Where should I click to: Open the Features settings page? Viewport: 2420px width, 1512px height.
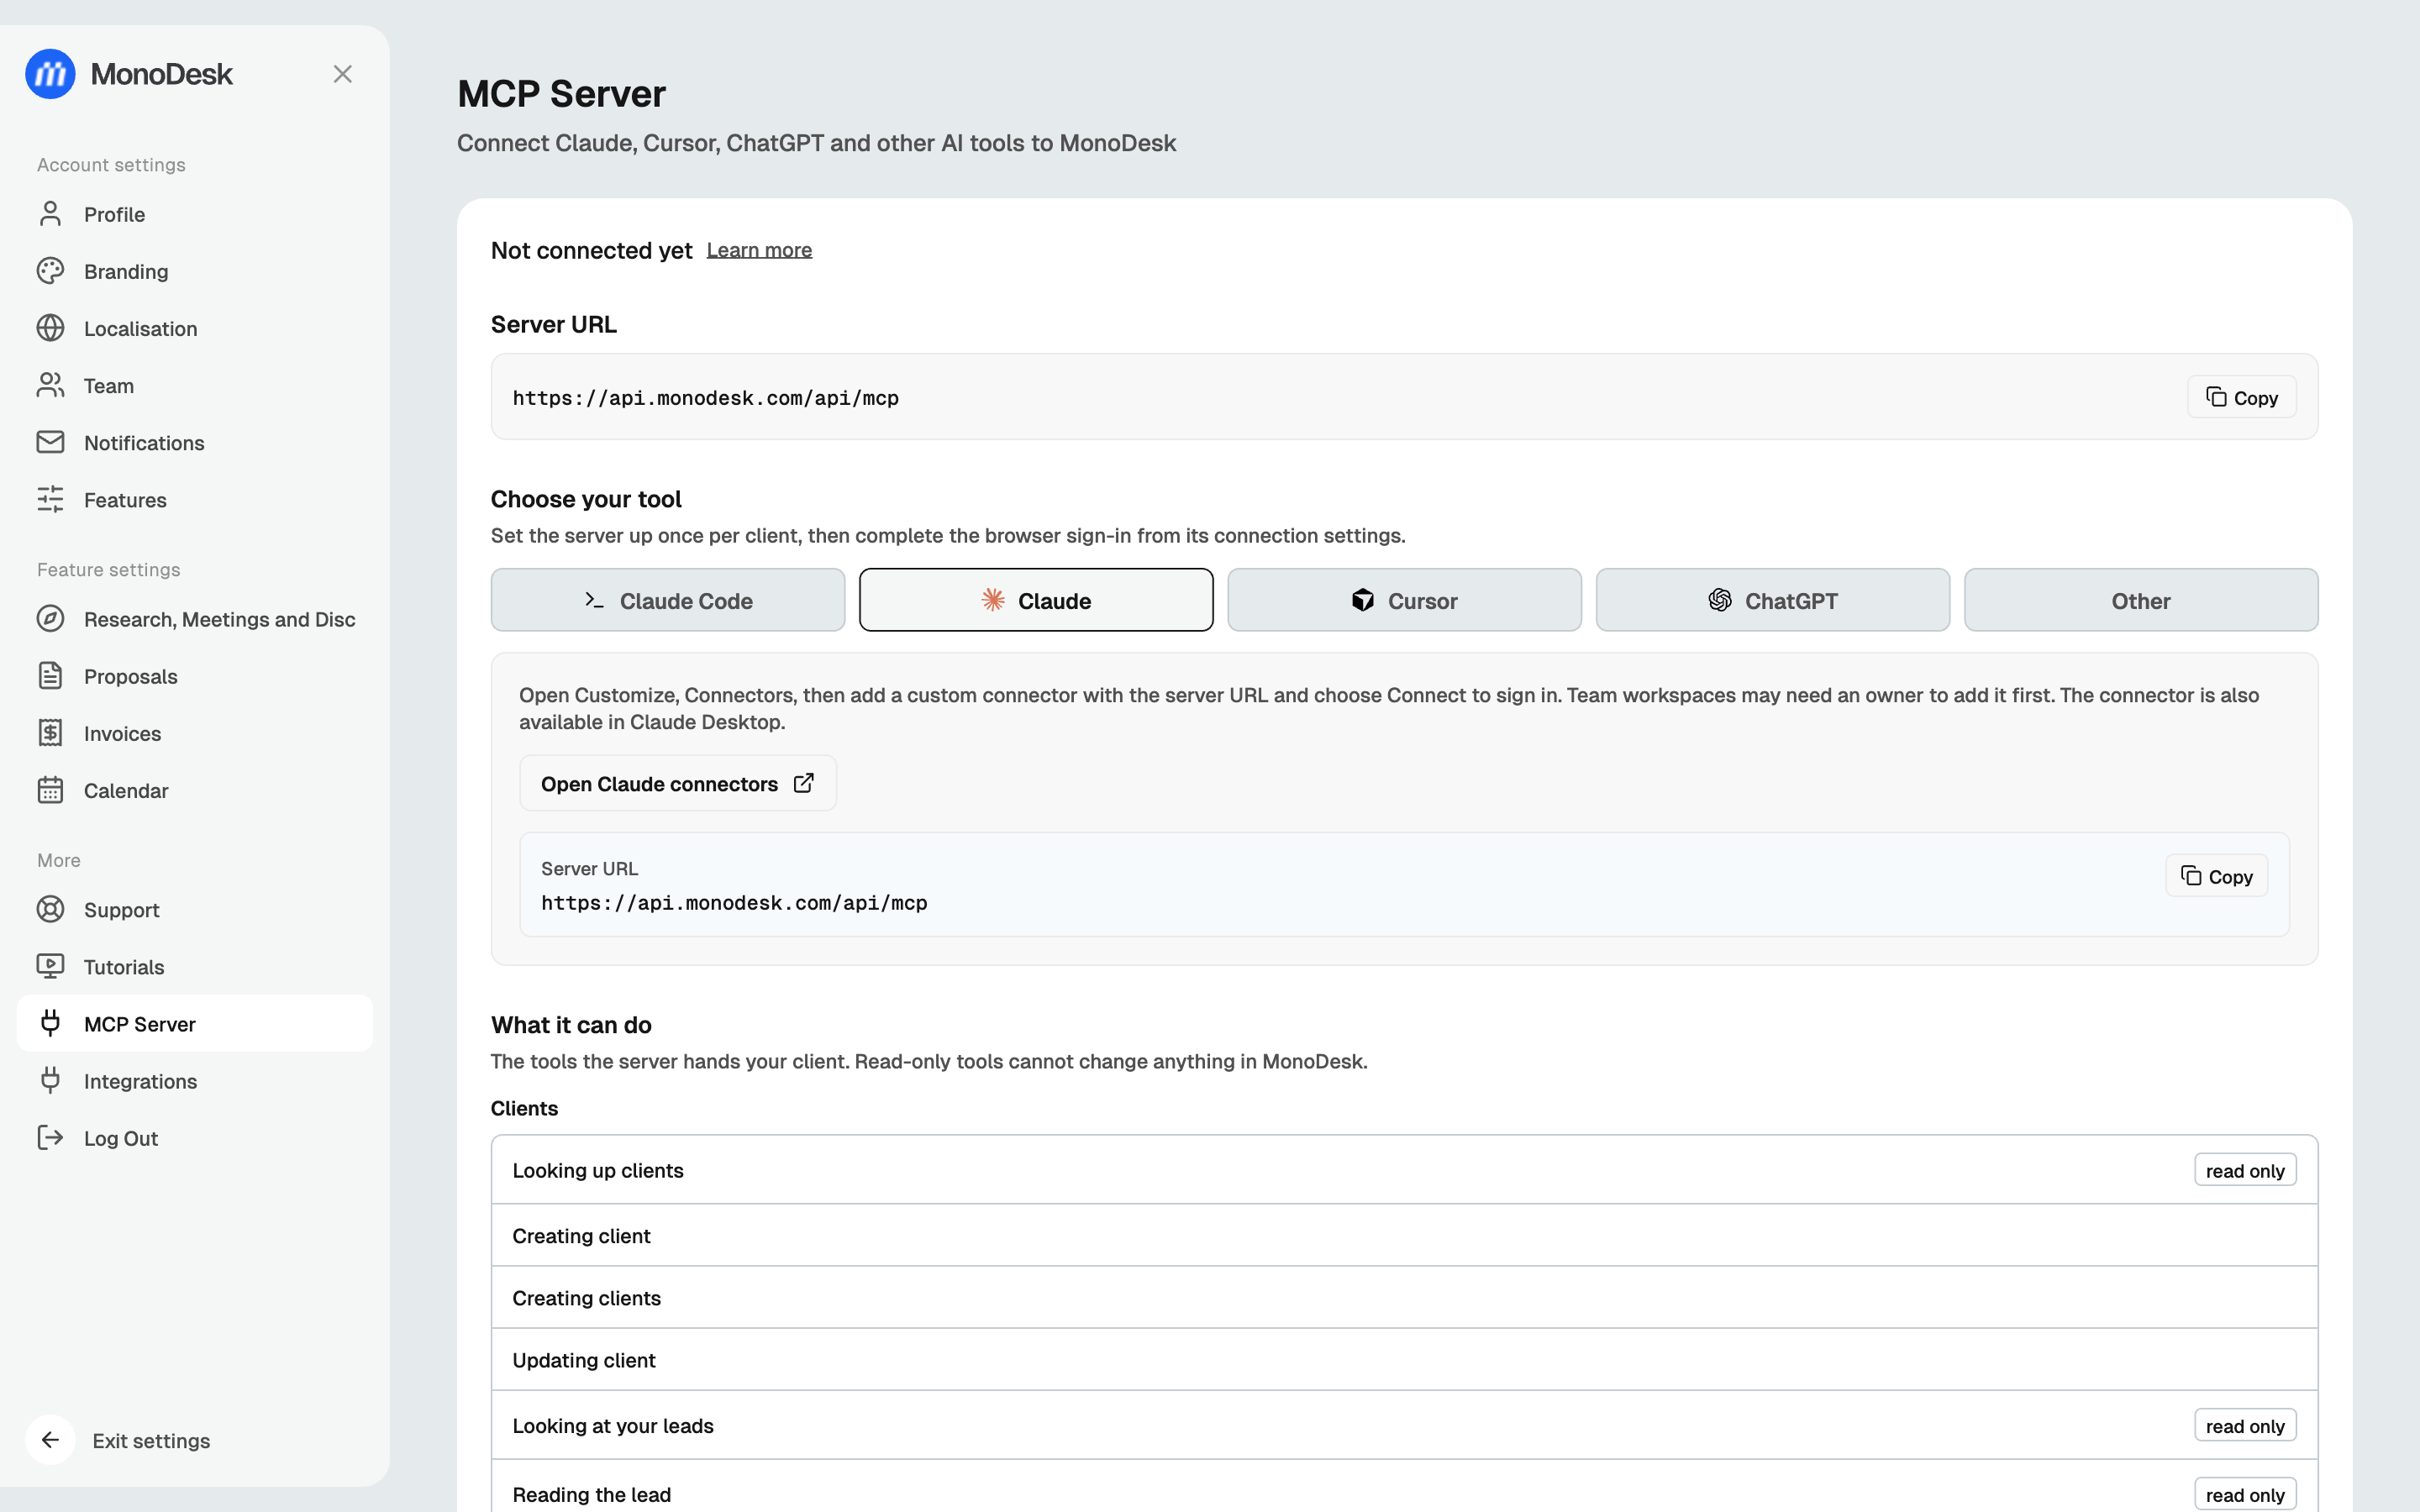click(195, 499)
